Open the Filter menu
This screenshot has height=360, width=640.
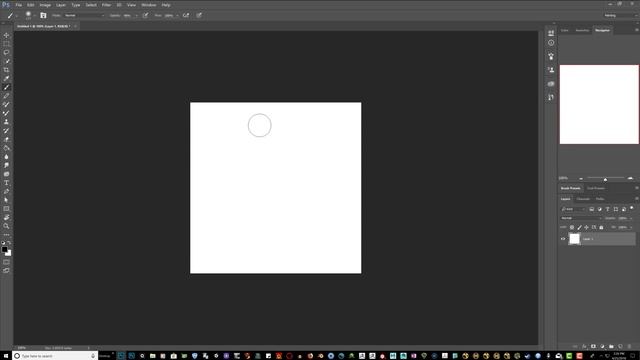(106, 5)
